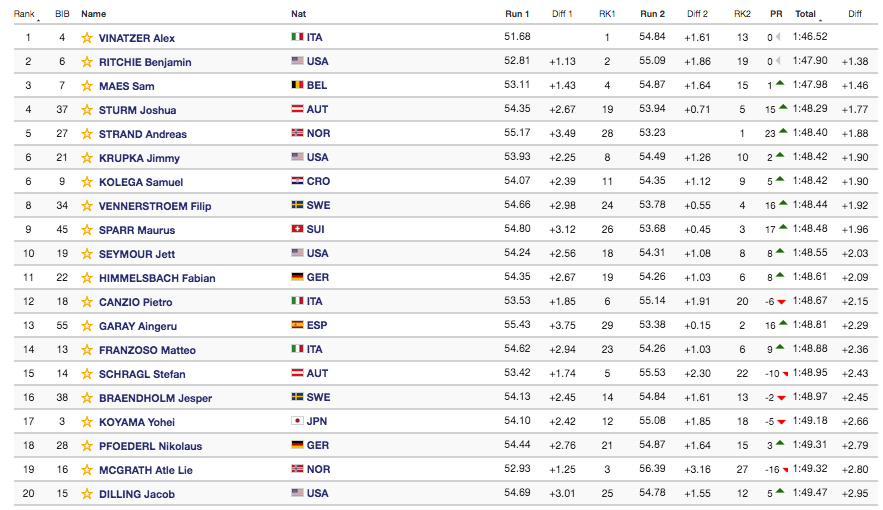
Task: Open athlete profile of HIMMELSBACH Fabian
Action: (157, 278)
